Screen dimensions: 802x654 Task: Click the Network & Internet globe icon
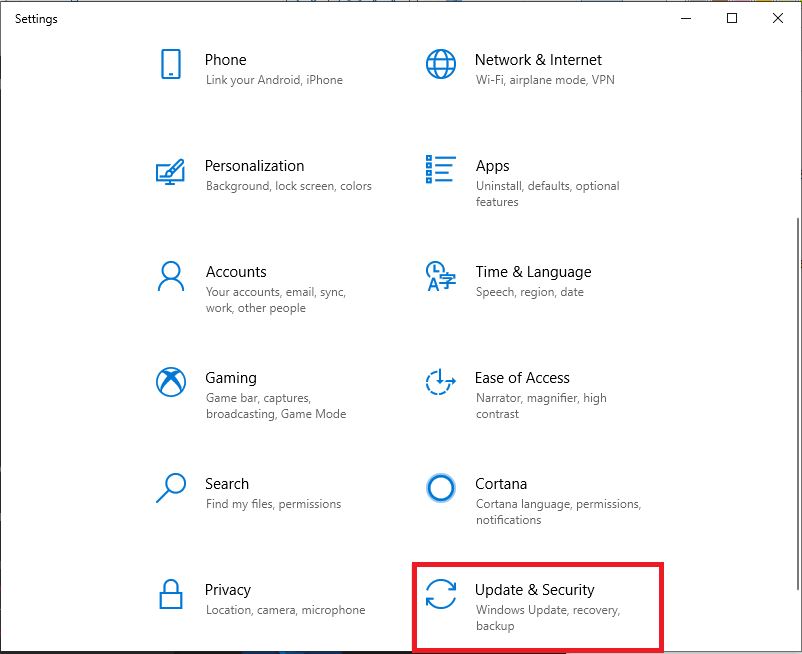[x=440, y=62]
